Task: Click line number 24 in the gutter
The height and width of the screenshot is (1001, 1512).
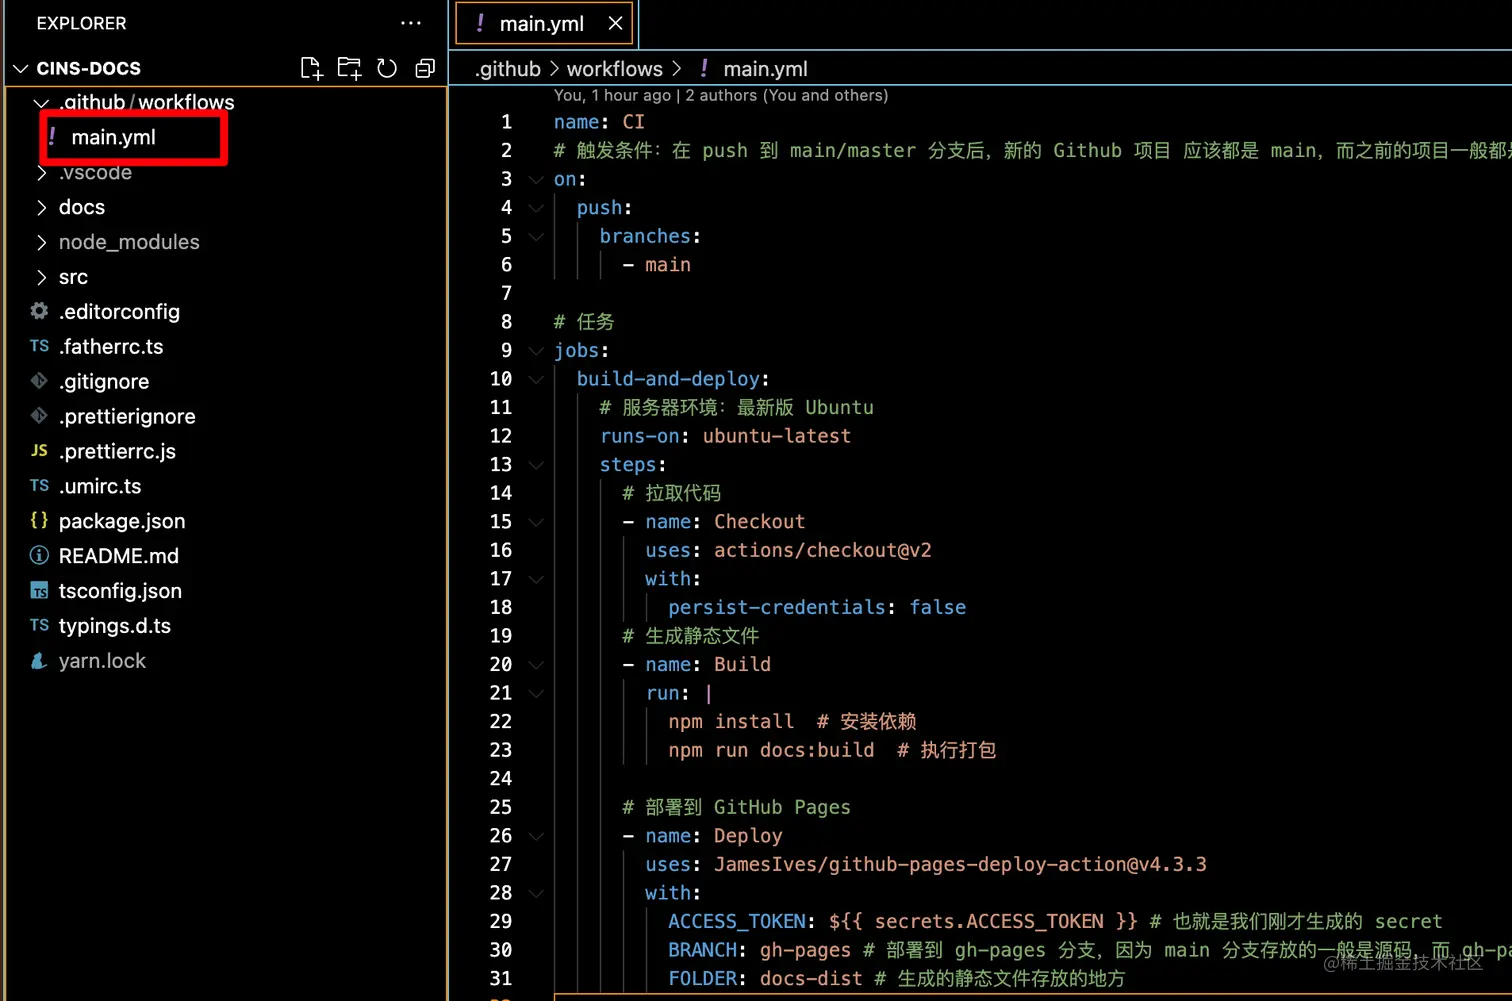Action: coord(501,778)
